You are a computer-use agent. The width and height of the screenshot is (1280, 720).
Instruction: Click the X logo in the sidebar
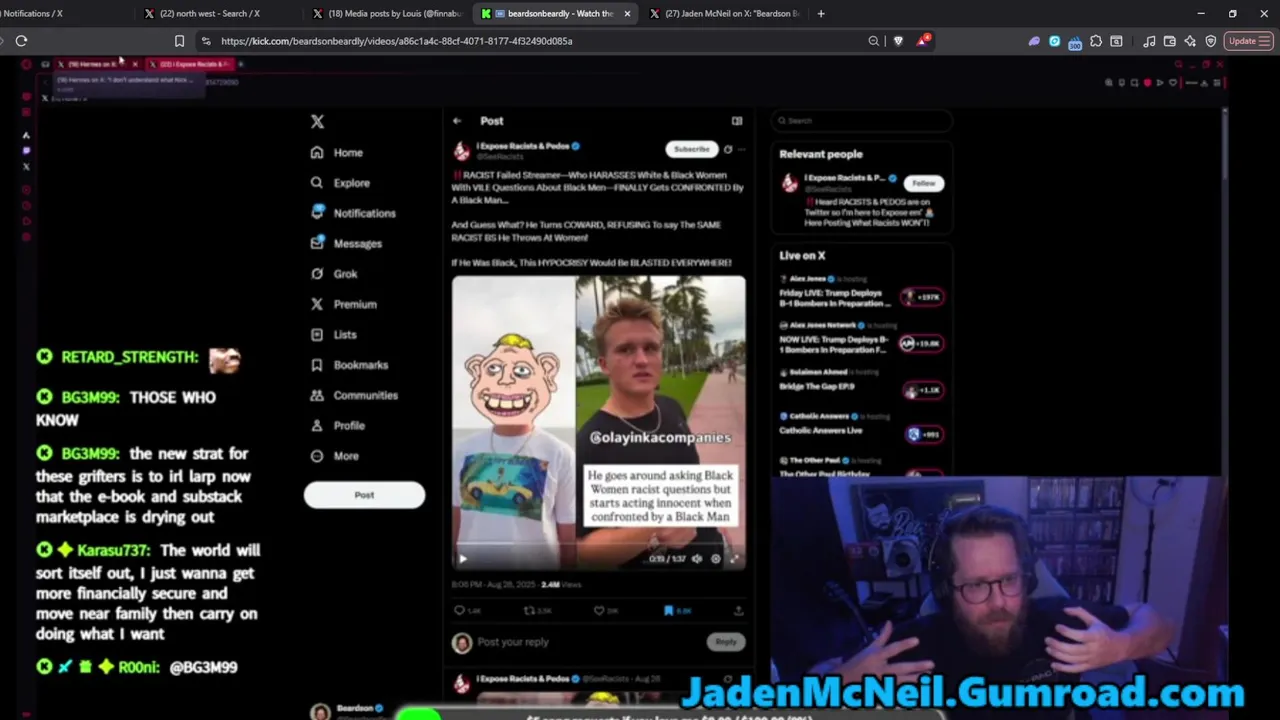click(317, 121)
